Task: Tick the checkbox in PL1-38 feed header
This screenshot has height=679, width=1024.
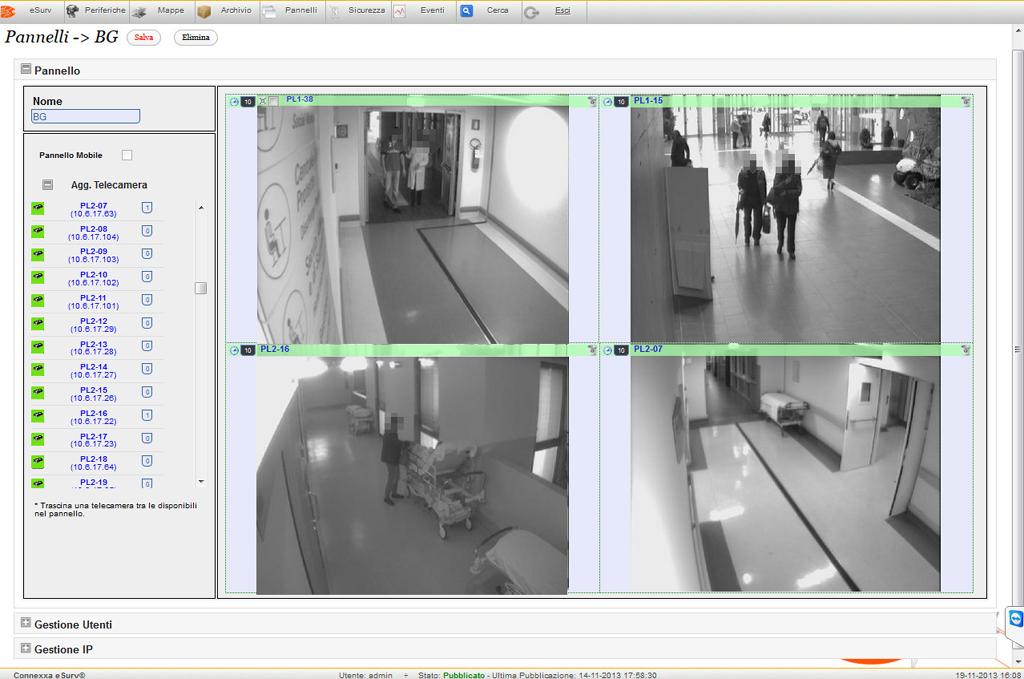Action: click(x=274, y=101)
